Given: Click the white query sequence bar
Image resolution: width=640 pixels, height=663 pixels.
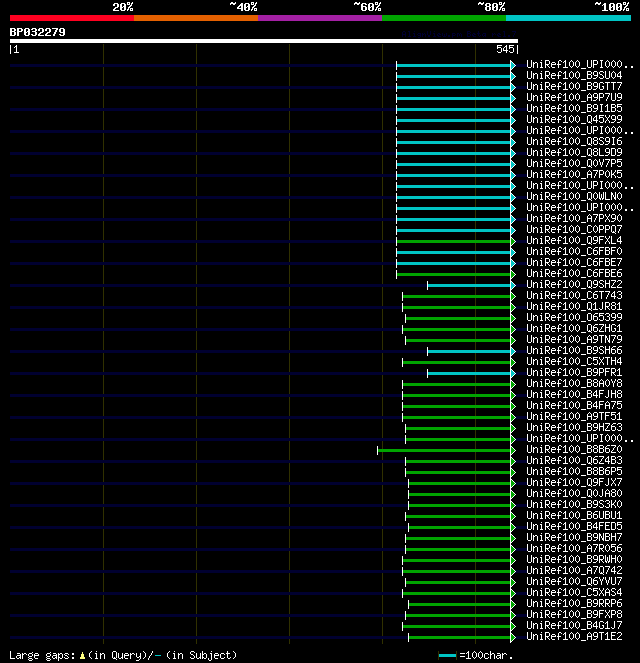Looking at the screenshot, I should 264,41.
